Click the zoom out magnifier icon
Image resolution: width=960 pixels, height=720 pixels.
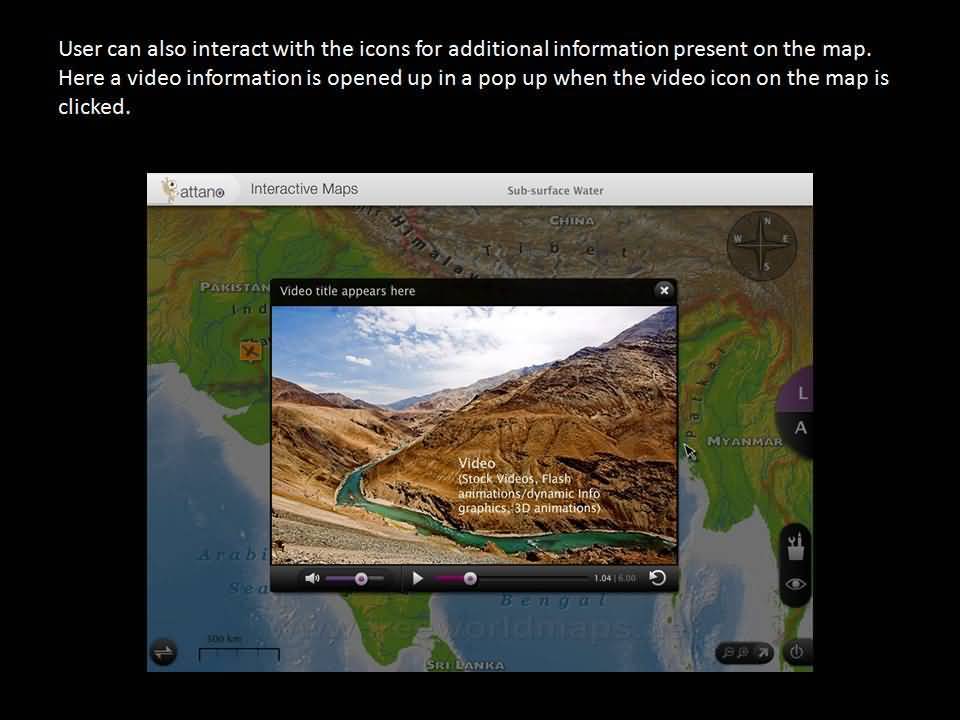tap(727, 653)
